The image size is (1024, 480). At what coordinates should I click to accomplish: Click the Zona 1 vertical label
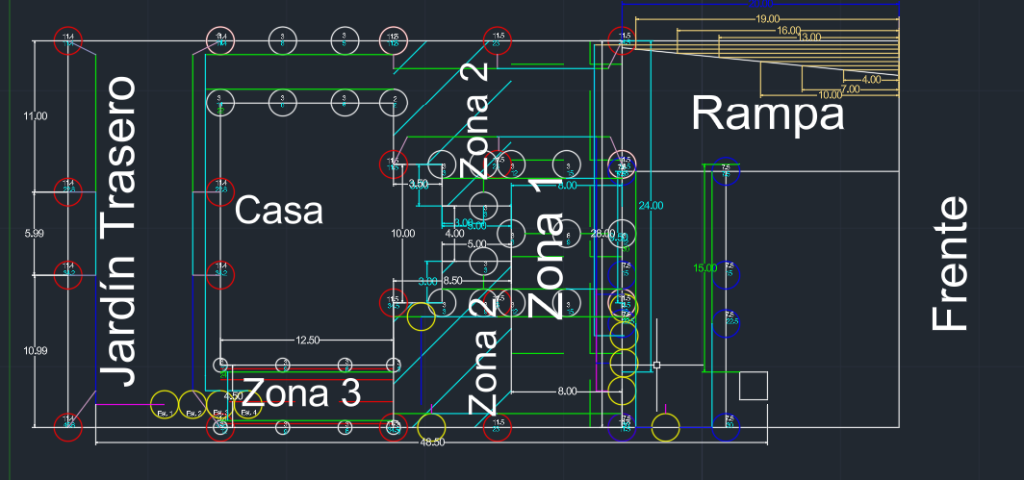545,250
